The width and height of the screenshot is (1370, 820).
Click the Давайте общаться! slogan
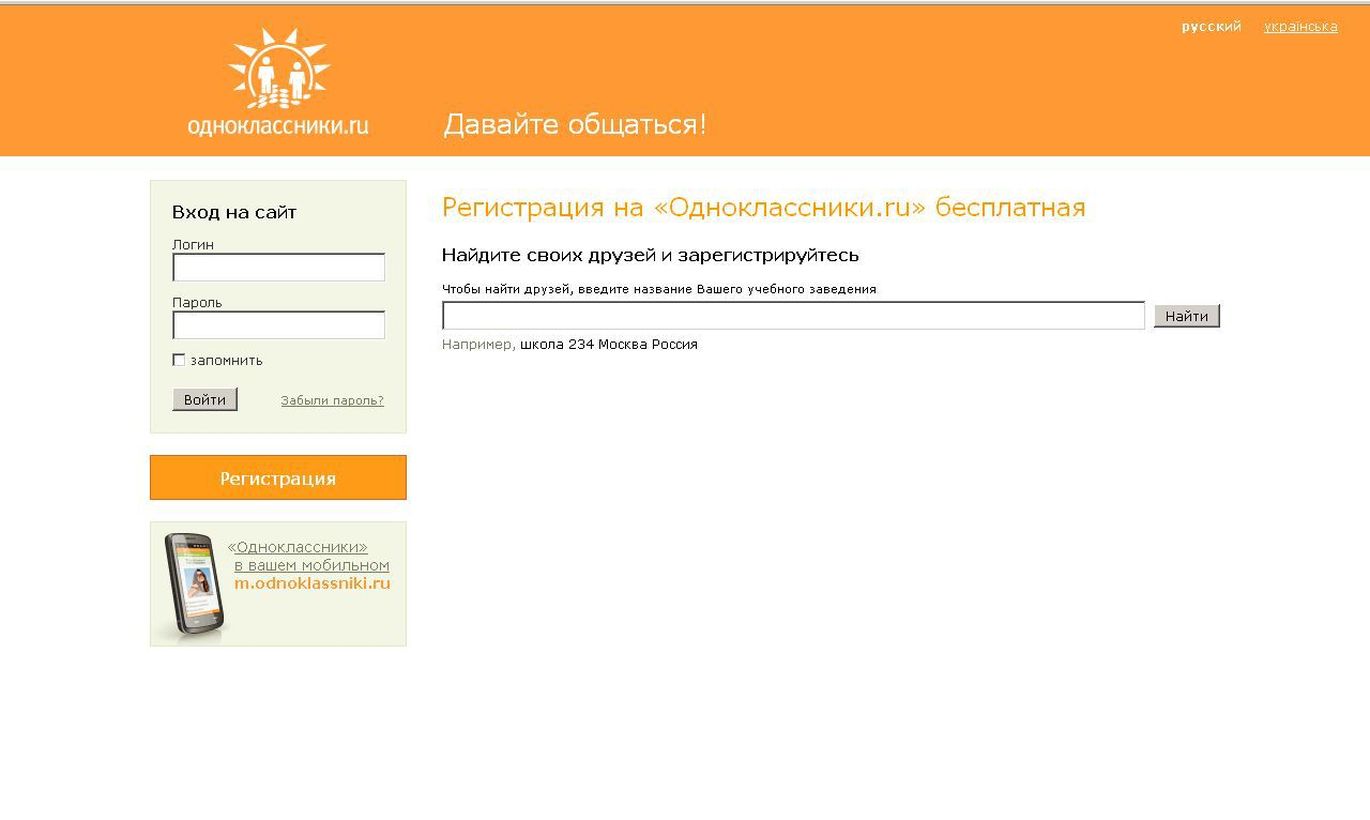575,124
